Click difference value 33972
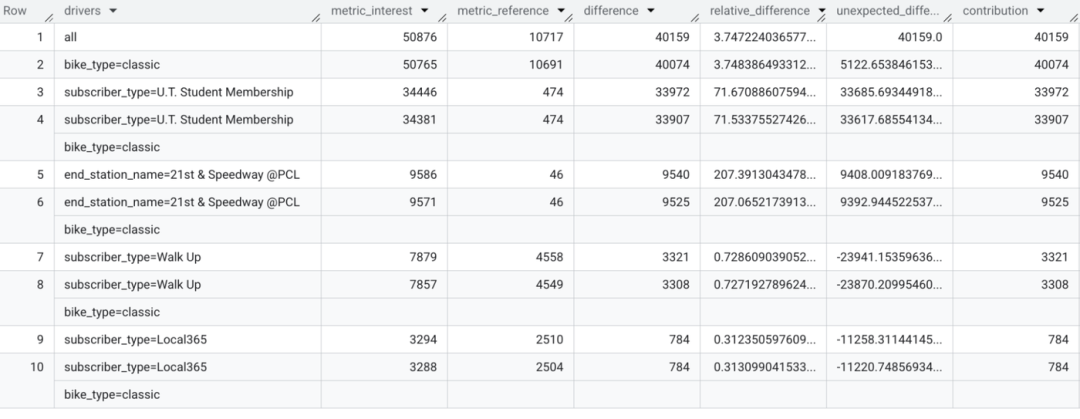This screenshot has height=419, width=1080. coord(672,92)
